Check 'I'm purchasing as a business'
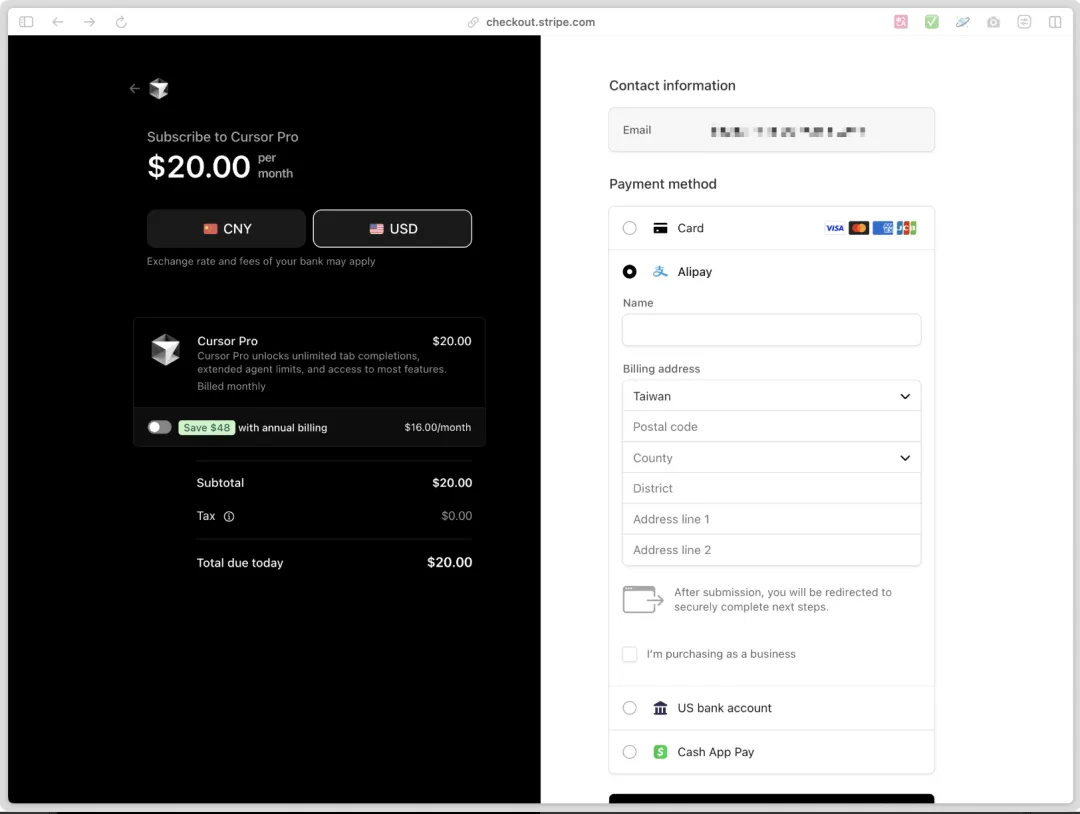The width and height of the screenshot is (1080, 814). 630,654
